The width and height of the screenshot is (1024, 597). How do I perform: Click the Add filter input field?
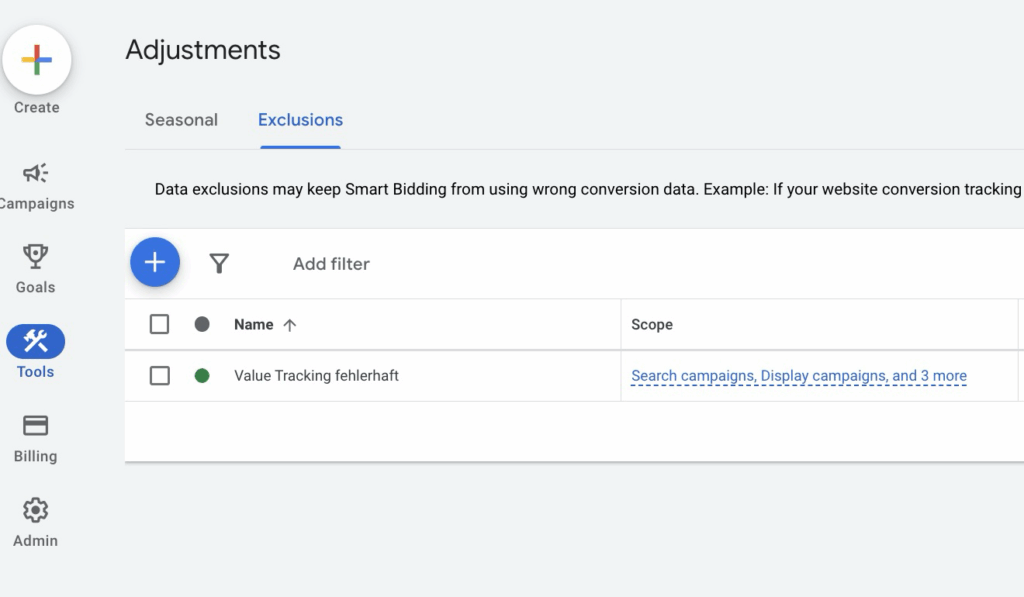point(331,264)
